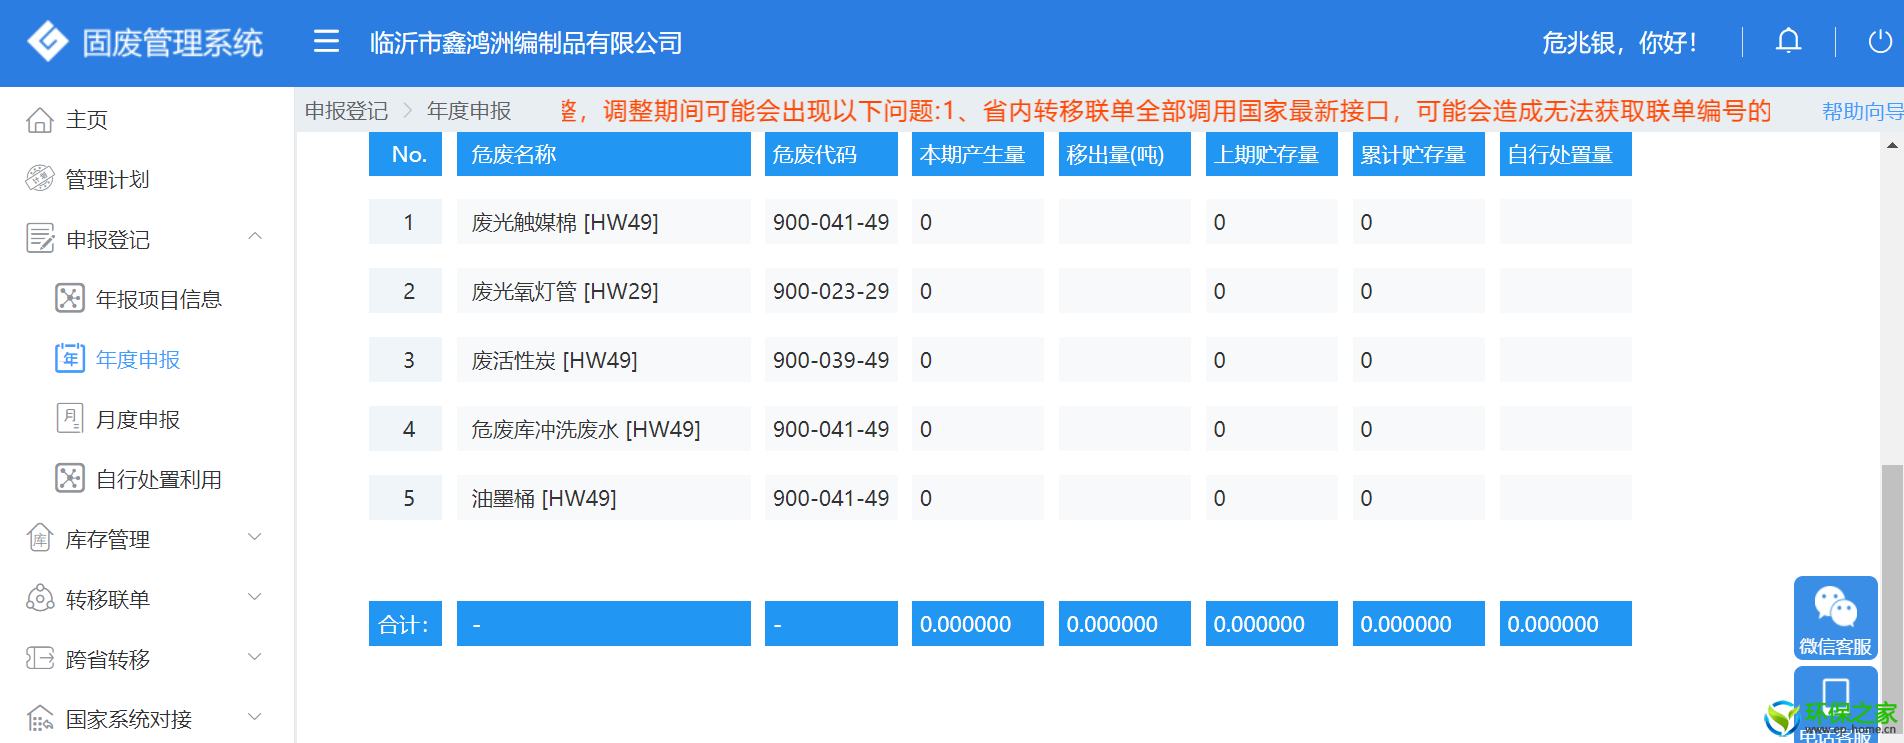Click the 主页 home icon in sidebar
1904x743 pixels.
tap(40, 120)
